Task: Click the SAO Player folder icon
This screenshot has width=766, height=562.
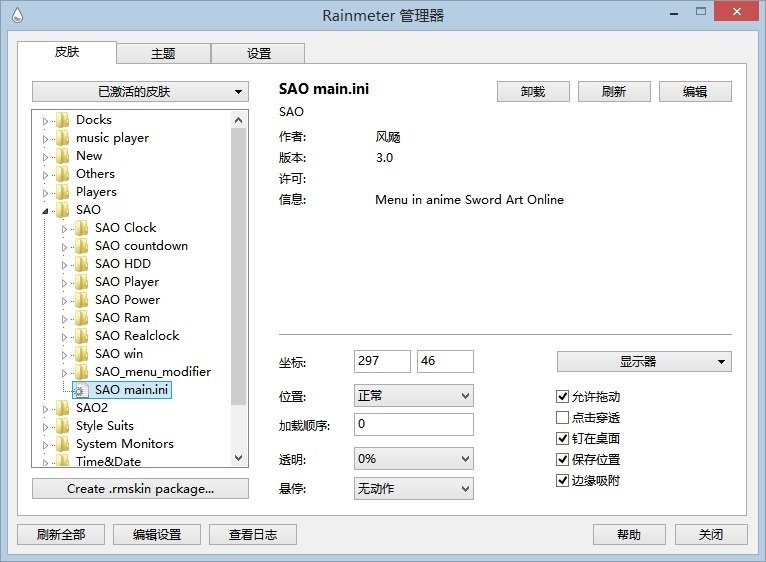Action: [x=82, y=282]
